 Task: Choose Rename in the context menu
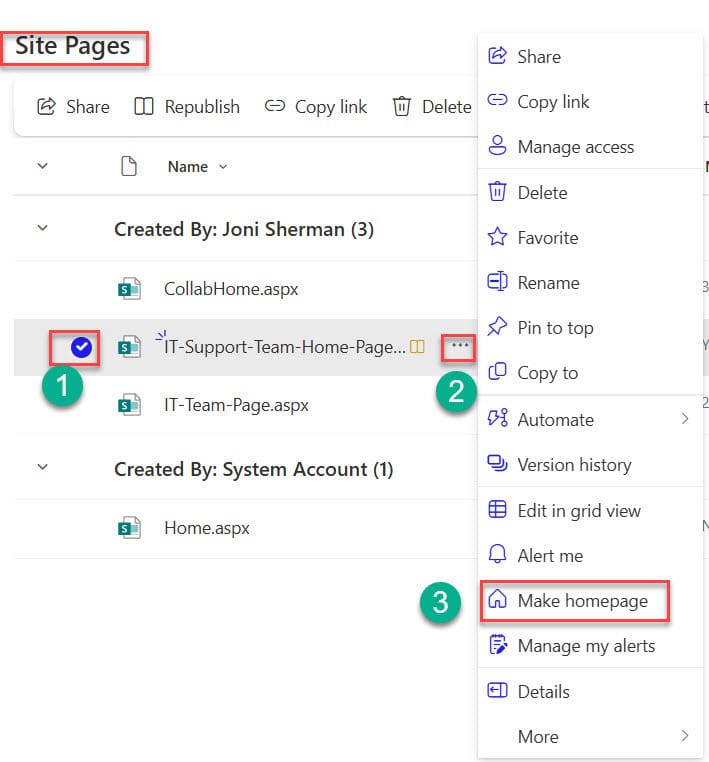[x=590, y=282]
